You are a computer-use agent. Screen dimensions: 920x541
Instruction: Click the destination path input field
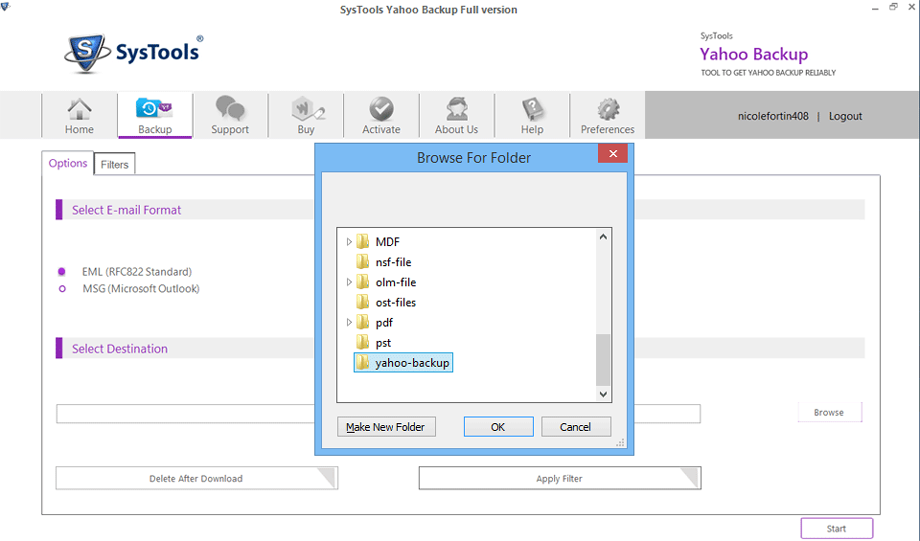coord(378,413)
